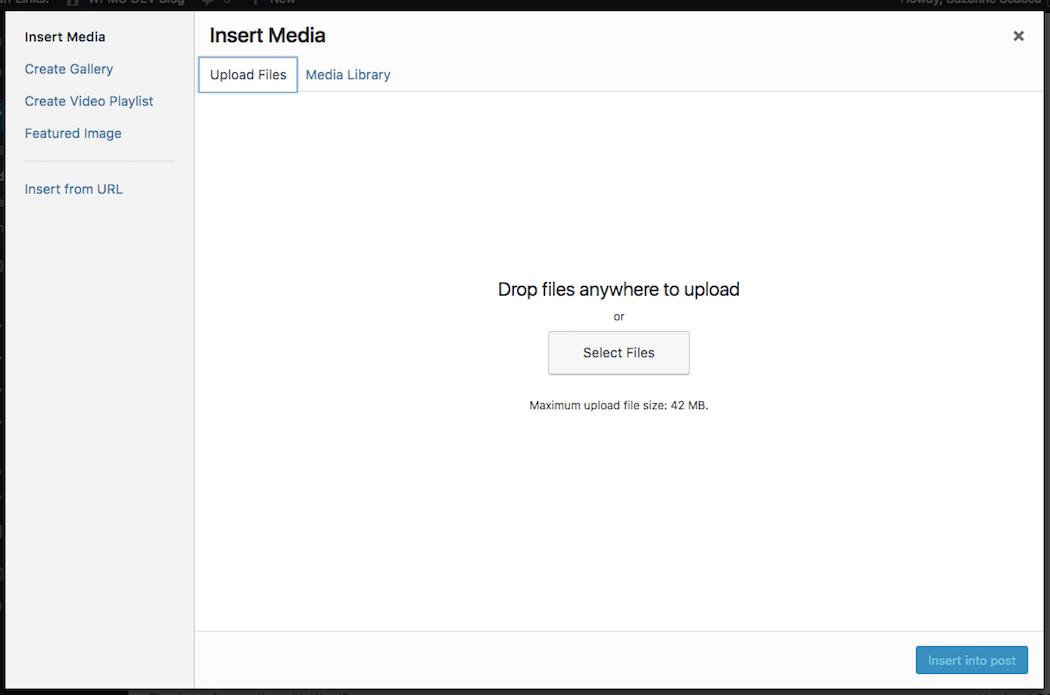This screenshot has height=695, width=1050.
Task: Open the Howdy, Suzanne Scacca account menu
Action: (x=970, y=3)
